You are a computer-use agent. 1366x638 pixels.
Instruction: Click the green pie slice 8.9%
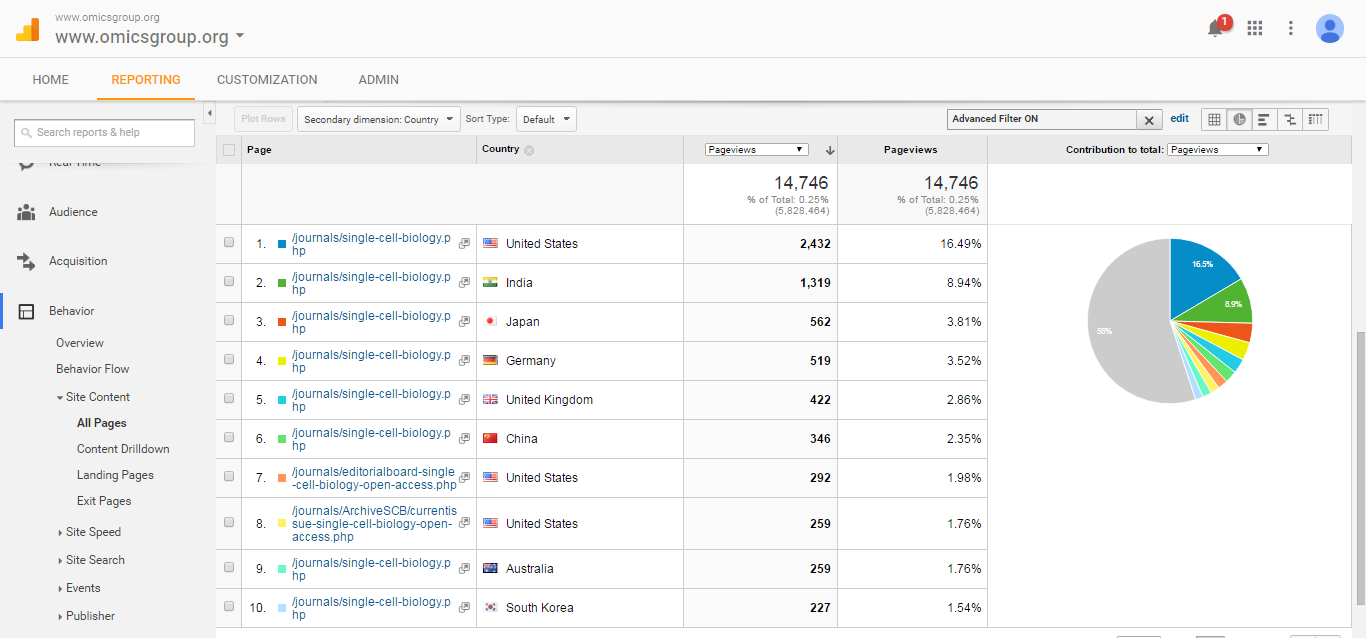click(x=1227, y=303)
